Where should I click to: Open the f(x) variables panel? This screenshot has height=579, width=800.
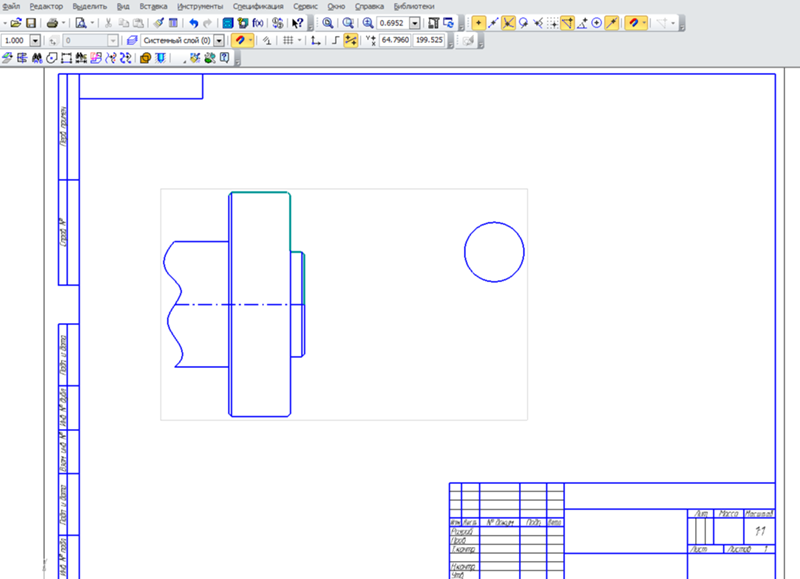(259, 22)
